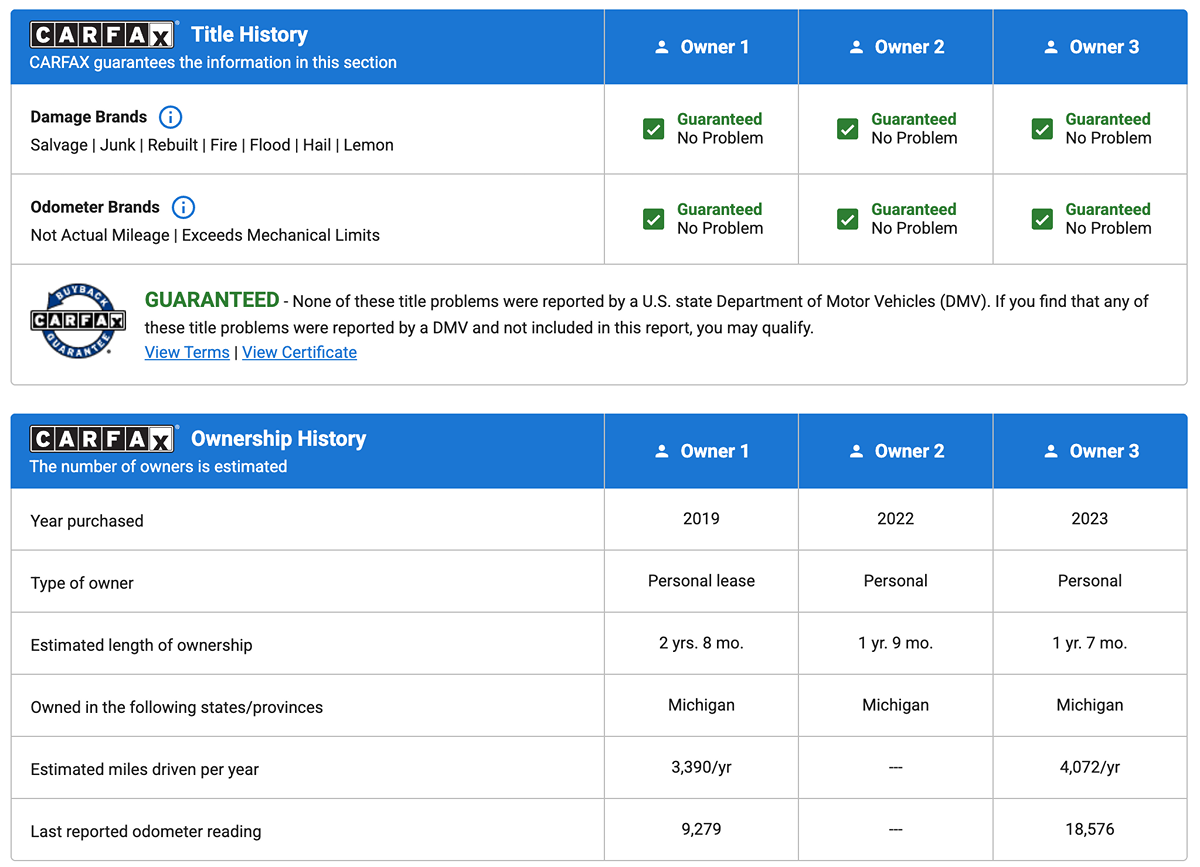Click Owner 3 Damage Brands green checkmark
Viewport: 1200px width, 867px height.
[1042, 129]
